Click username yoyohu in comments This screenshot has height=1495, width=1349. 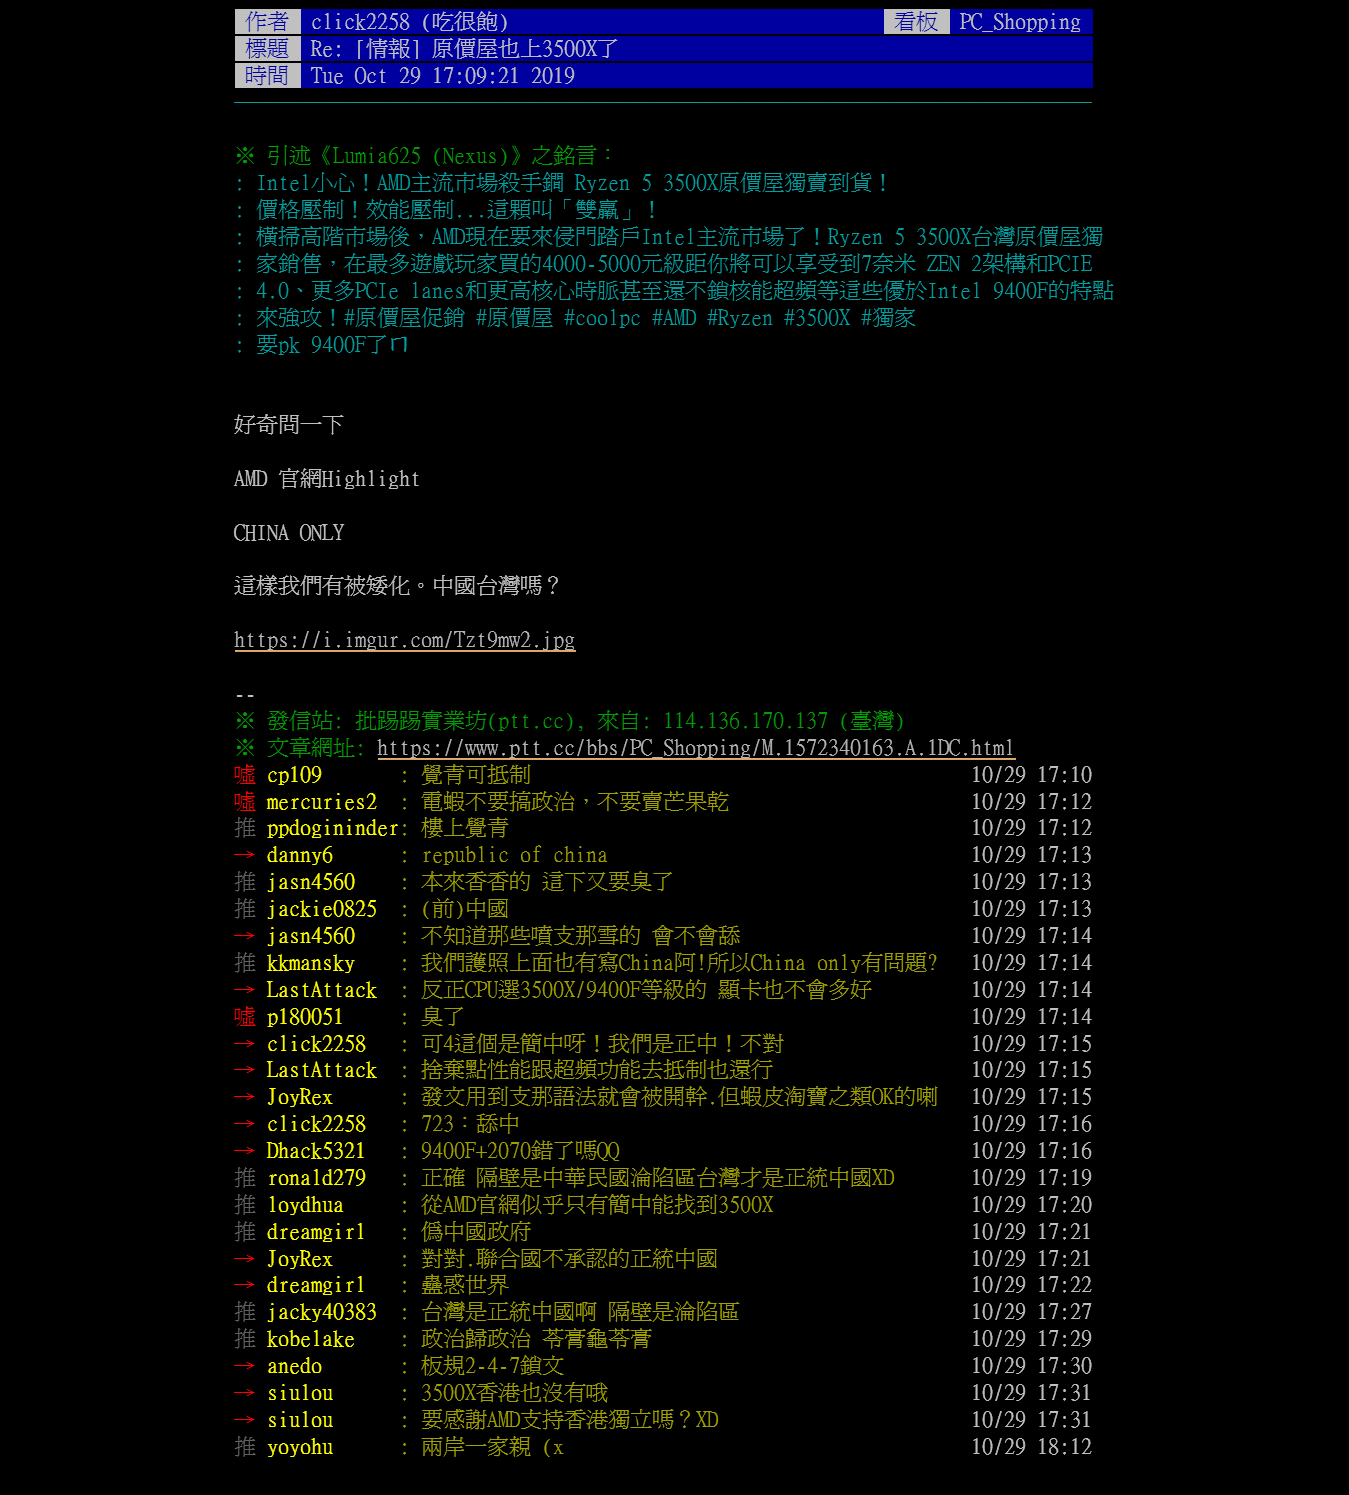[300, 1447]
